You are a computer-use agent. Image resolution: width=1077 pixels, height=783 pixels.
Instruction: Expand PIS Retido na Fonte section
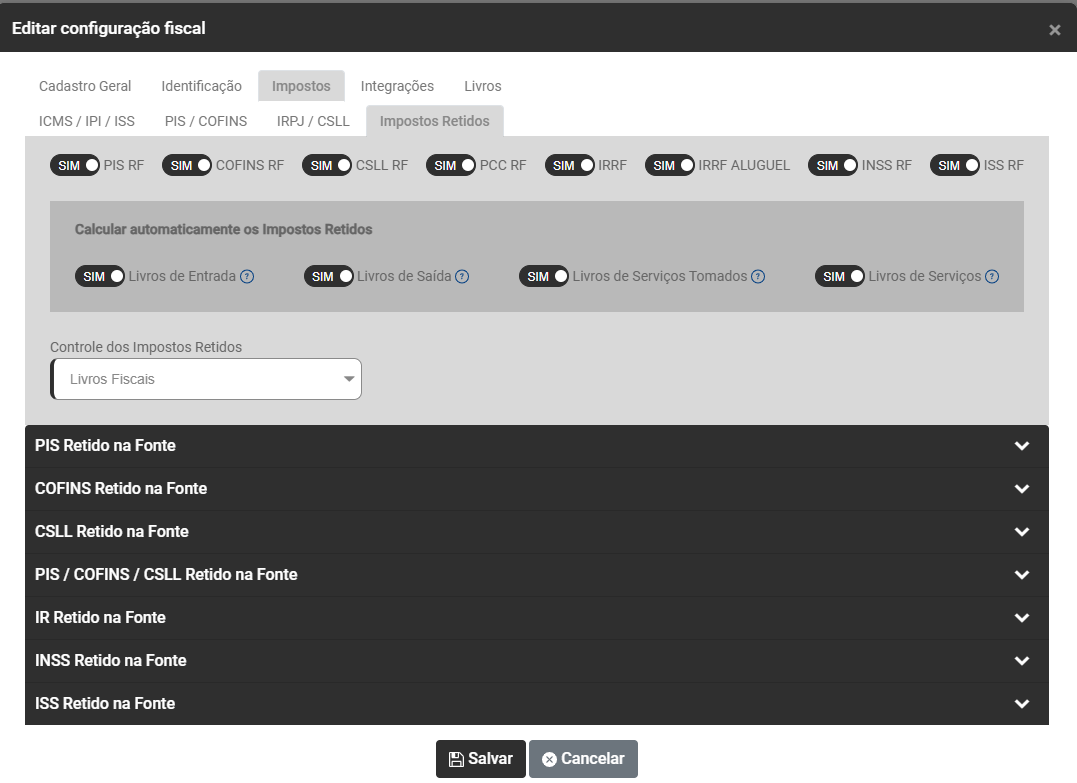pos(536,446)
